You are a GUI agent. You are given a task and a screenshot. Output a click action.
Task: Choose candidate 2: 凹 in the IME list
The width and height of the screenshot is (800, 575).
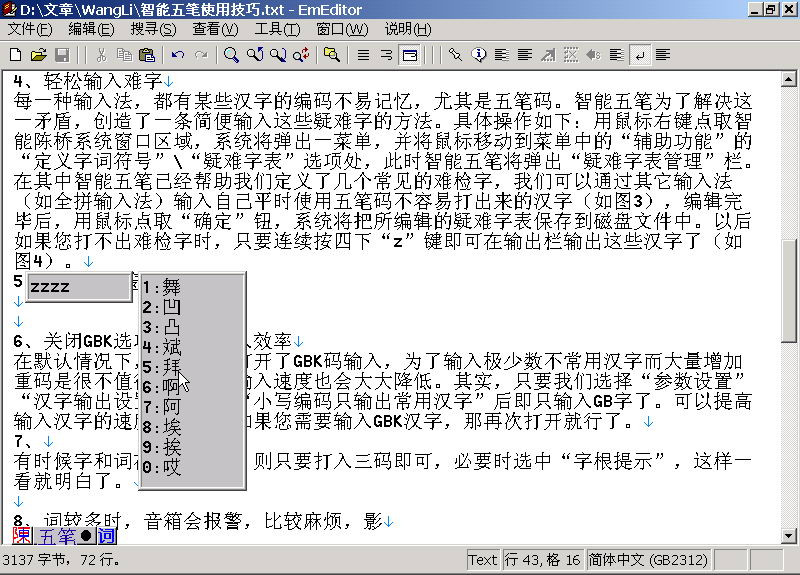[162, 307]
